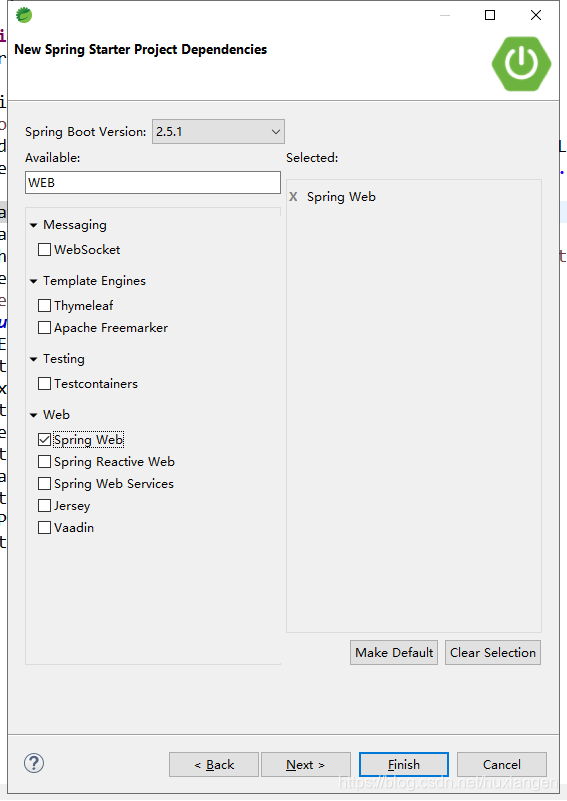Click the WebSocket label text

[87, 250]
